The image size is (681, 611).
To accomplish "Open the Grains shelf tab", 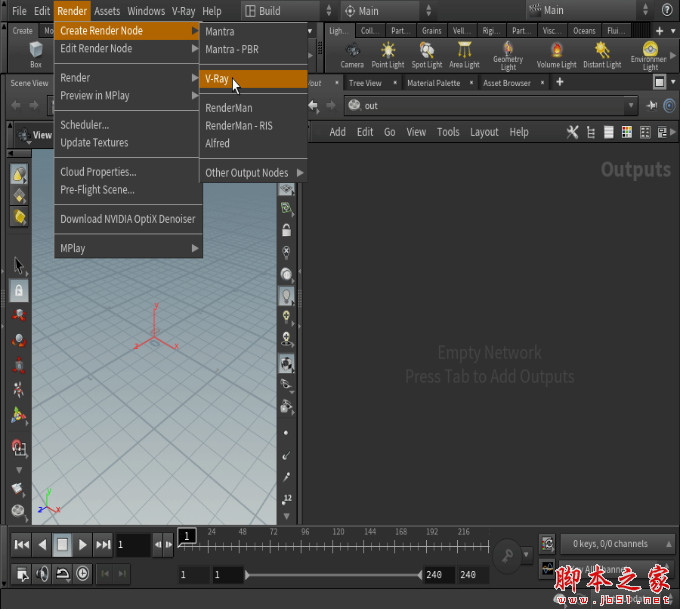I will (431, 31).
